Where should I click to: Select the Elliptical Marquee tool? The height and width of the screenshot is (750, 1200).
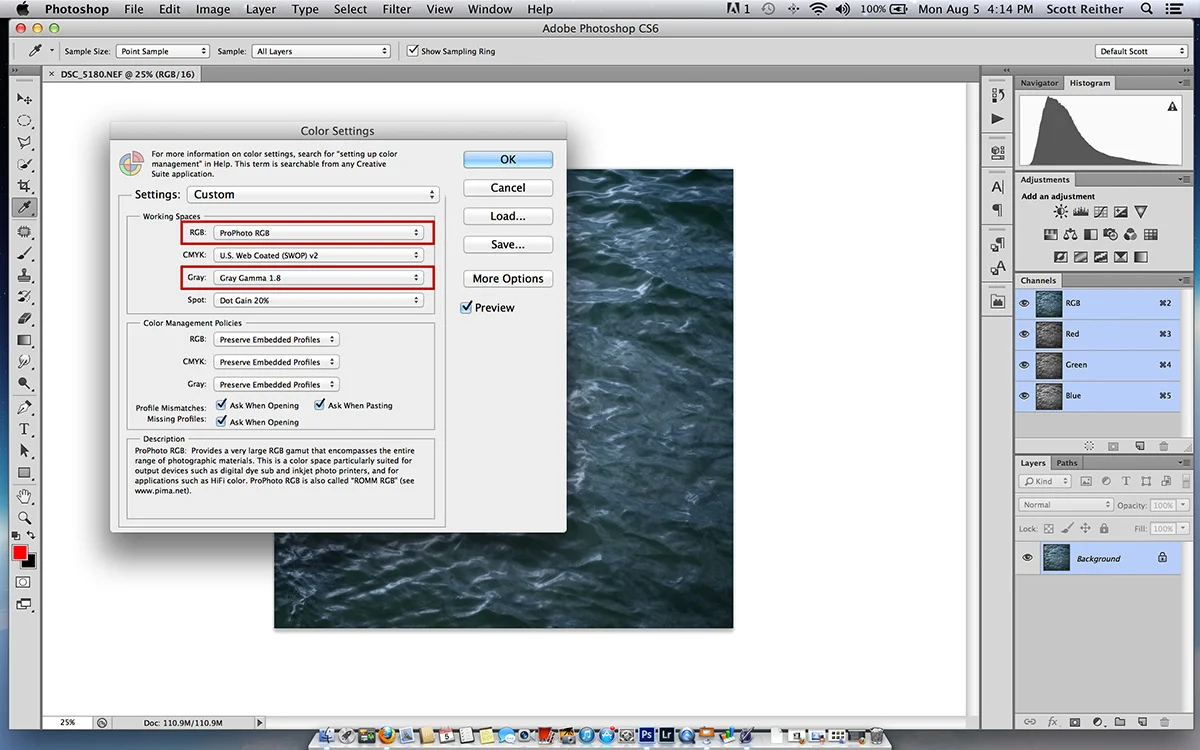(x=25, y=121)
